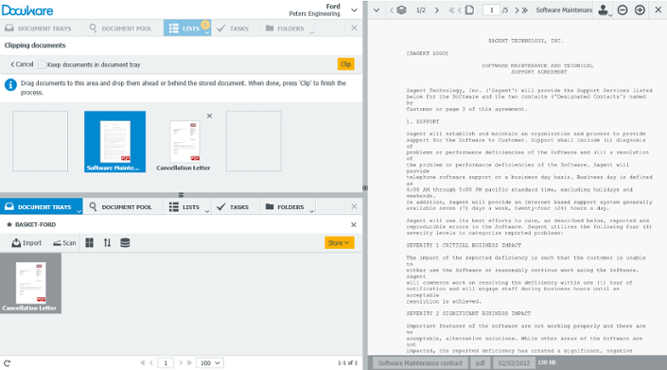Expand lower Folders tab dropdown arrow

[x=312, y=211]
